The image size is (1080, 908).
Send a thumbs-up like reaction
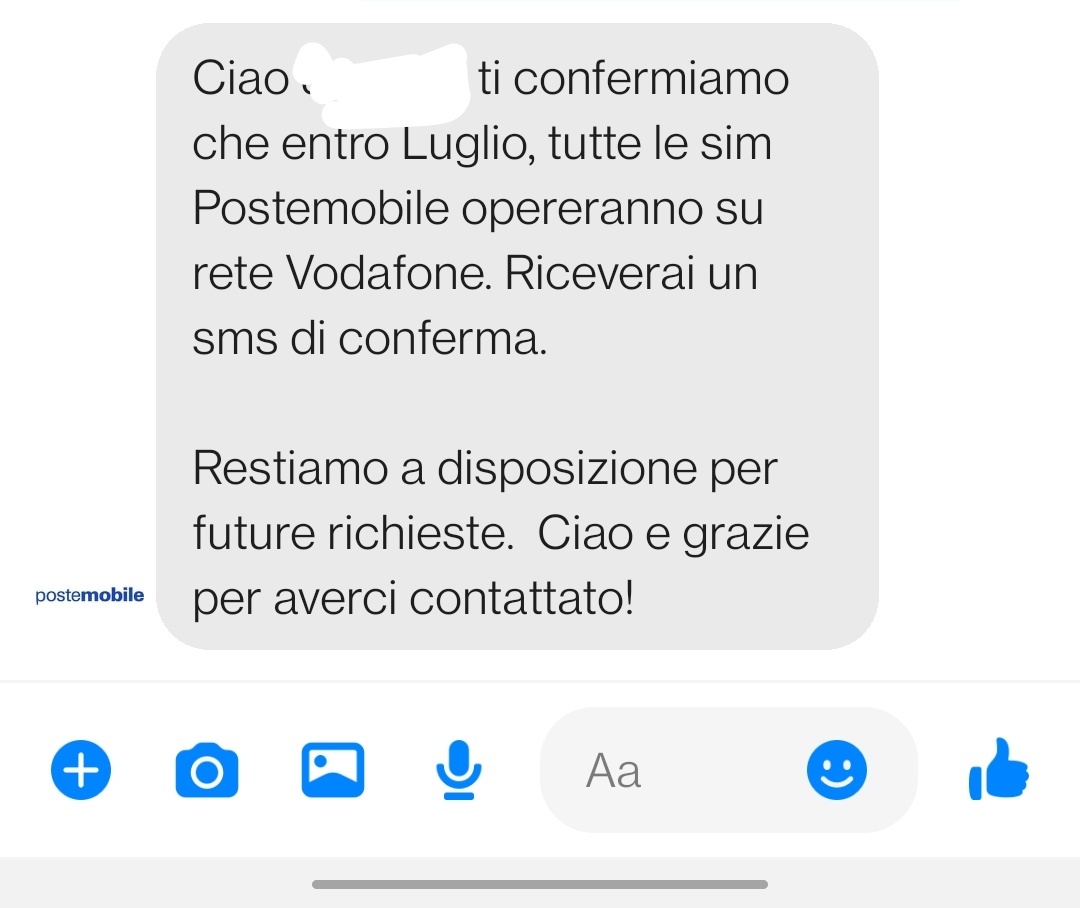pyautogui.click(x=999, y=769)
